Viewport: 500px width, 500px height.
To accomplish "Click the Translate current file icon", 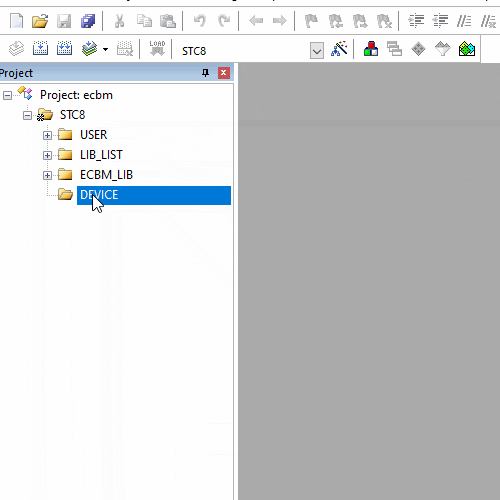I will pos(16,49).
